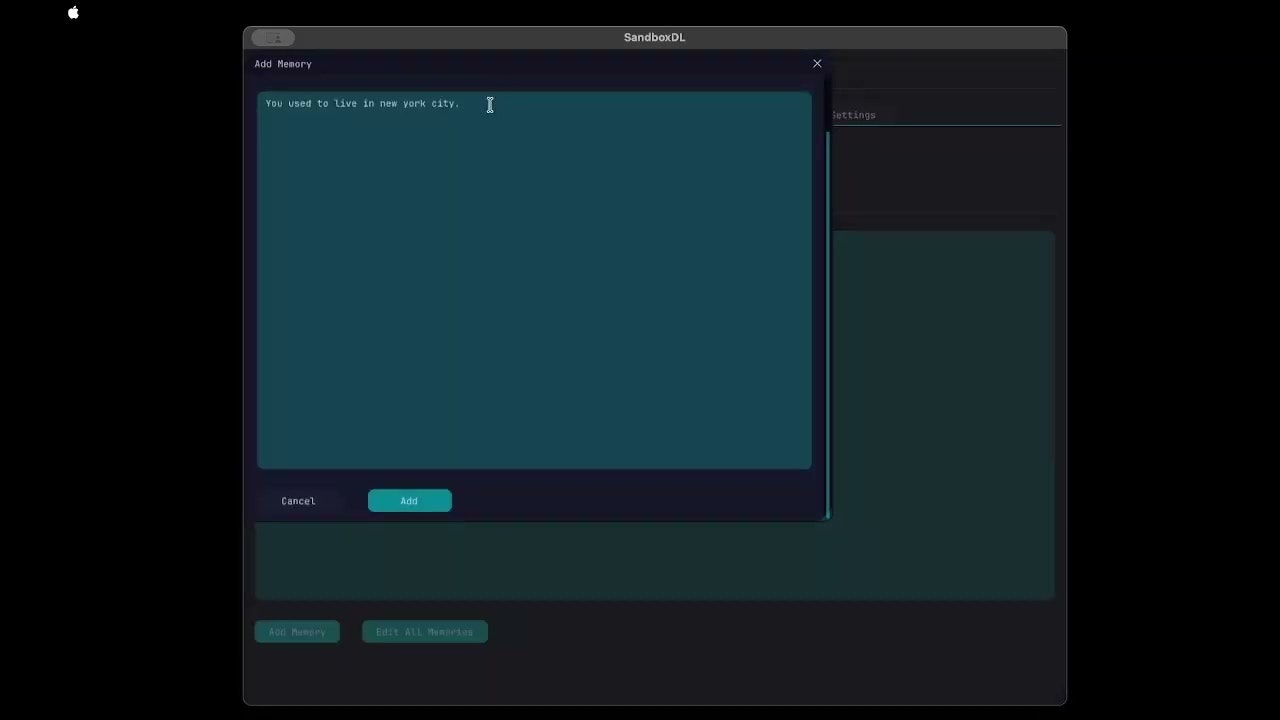1280x720 pixels.
Task: Click the SandboxDL title bar
Action: tap(654, 37)
